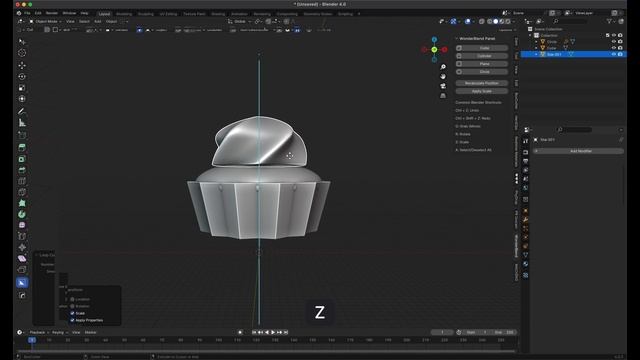Select the Select Box tool

[22, 42]
